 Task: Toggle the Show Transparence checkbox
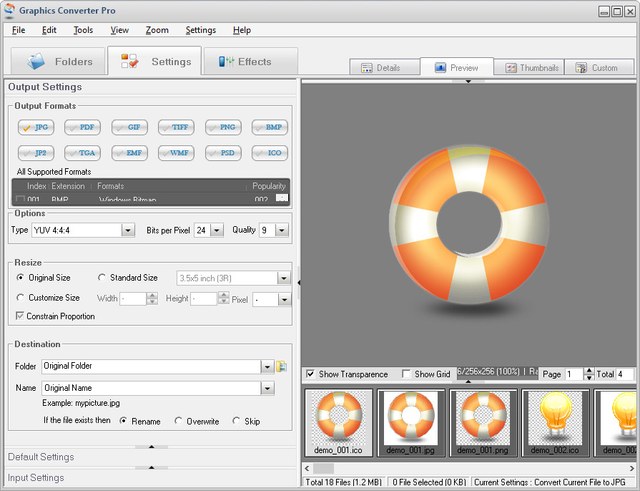pos(311,374)
